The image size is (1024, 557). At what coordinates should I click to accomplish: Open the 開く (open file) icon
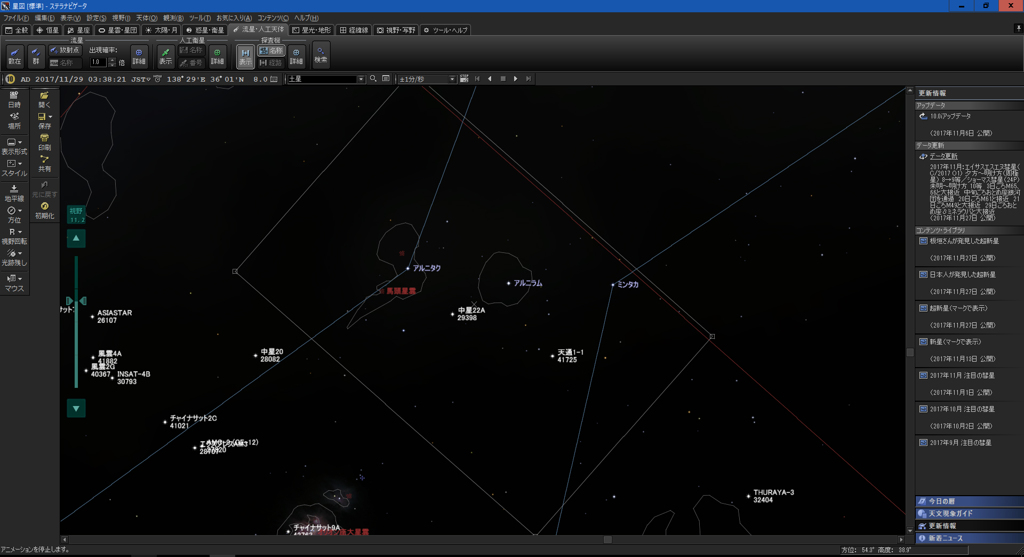(44, 98)
